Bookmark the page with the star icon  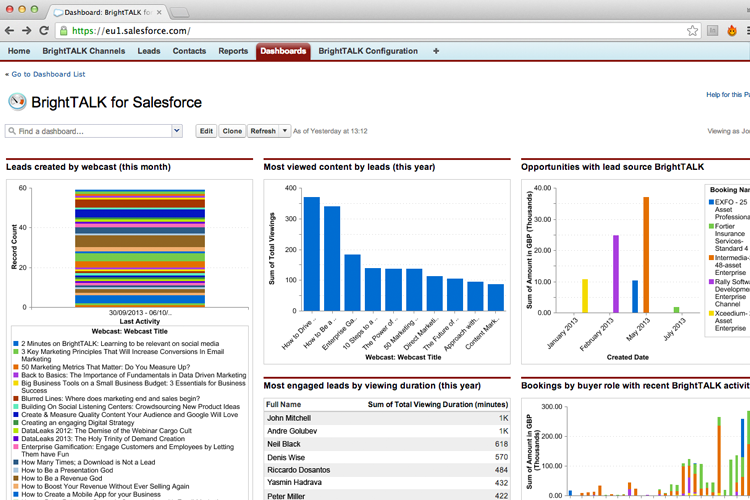click(692, 31)
